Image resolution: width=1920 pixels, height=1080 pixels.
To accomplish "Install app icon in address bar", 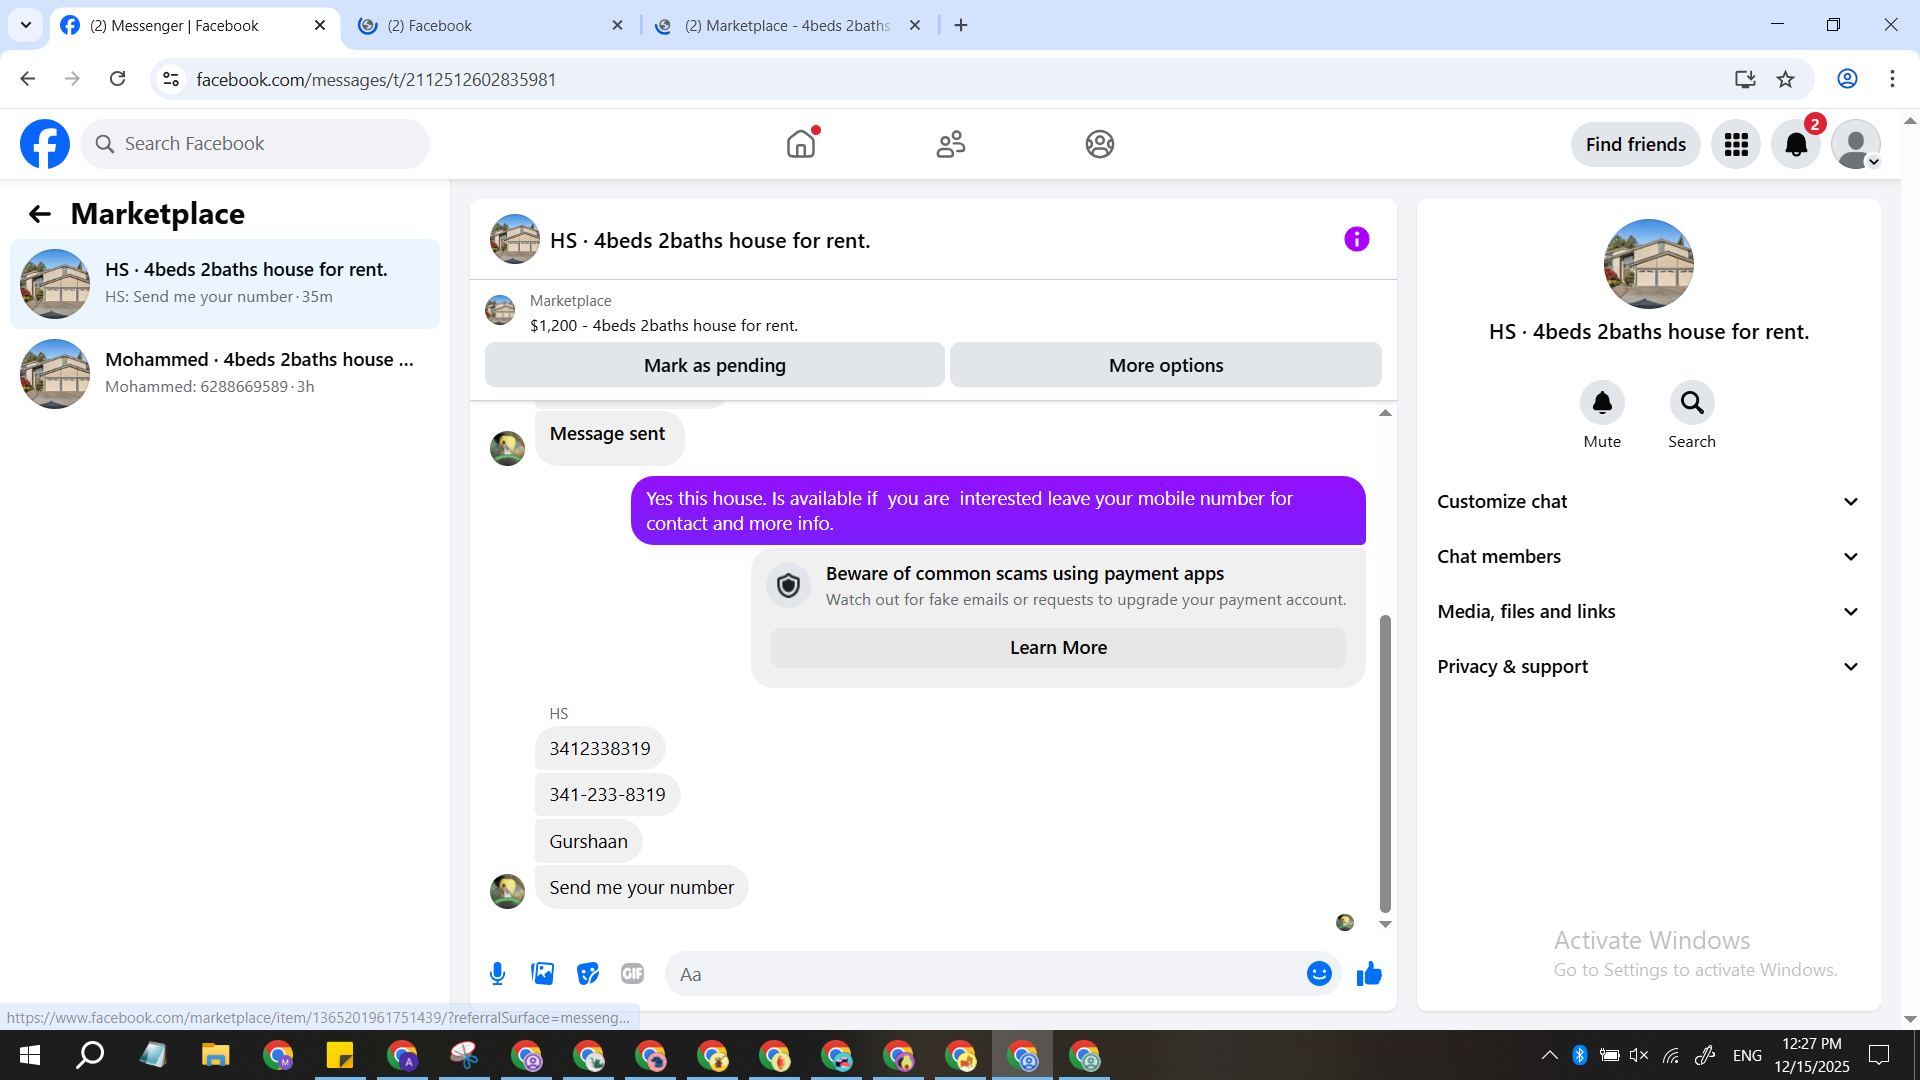I will coord(1745,79).
